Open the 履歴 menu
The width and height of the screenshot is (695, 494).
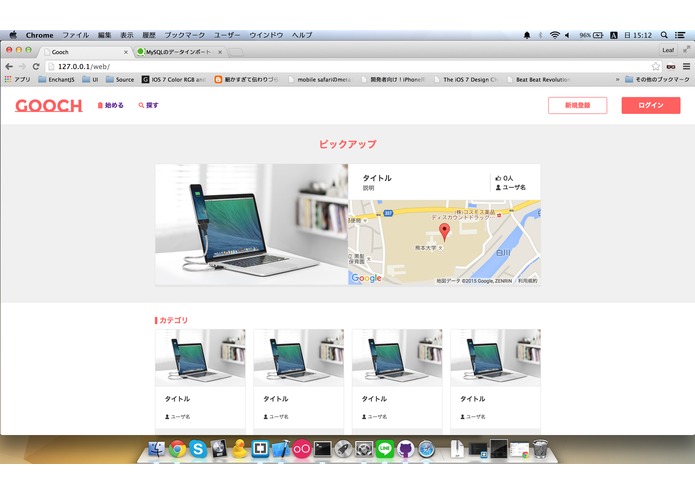tap(149, 35)
